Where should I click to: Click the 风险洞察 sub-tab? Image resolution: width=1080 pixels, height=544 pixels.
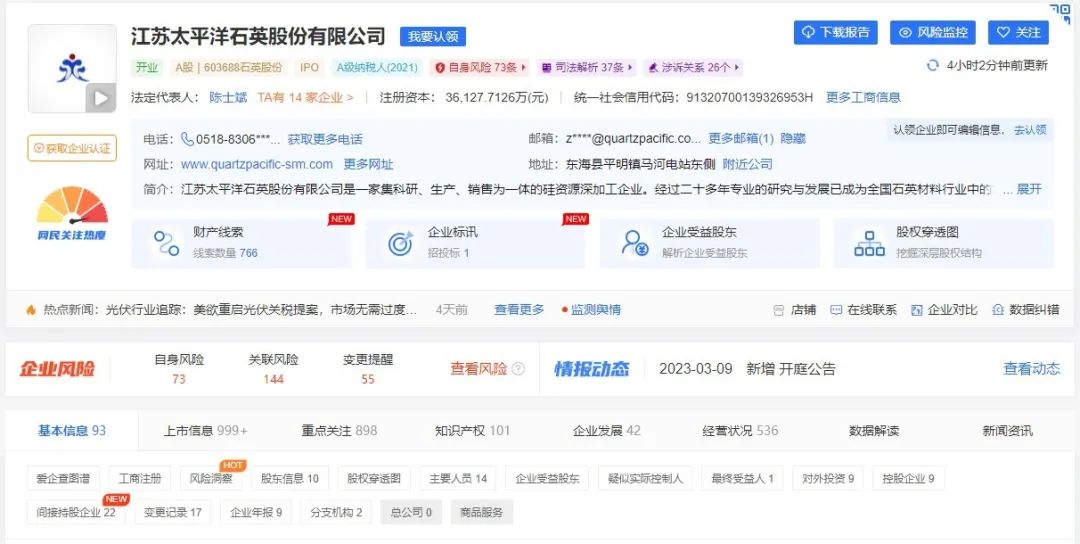pos(211,478)
